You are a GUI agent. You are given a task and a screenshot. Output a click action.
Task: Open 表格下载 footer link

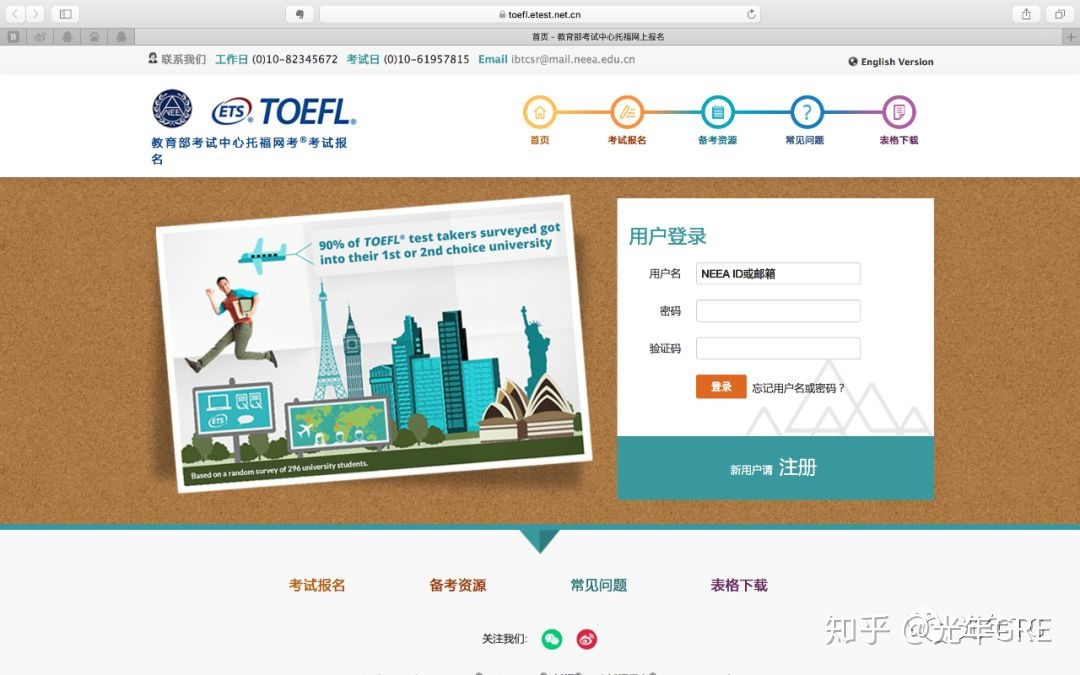pyautogui.click(x=739, y=585)
